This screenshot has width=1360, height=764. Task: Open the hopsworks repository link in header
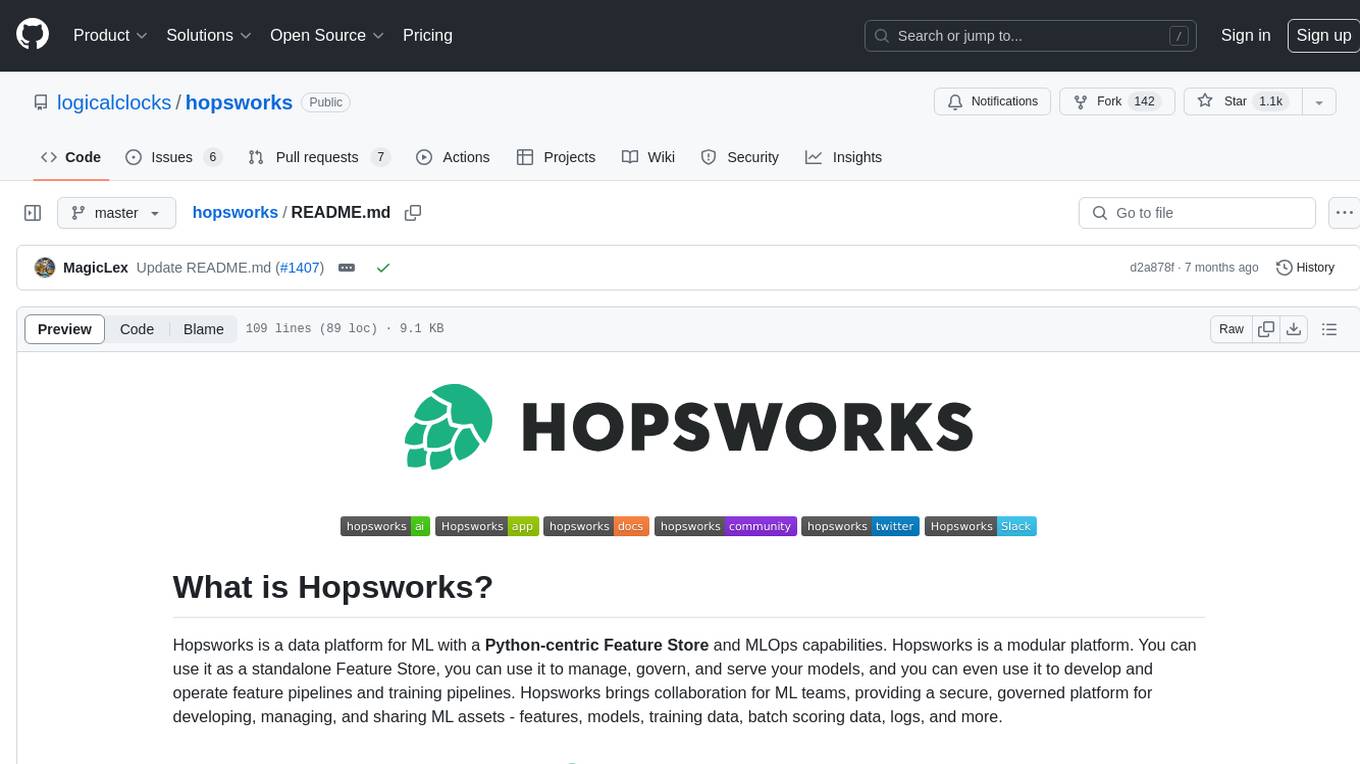click(239, 102)
